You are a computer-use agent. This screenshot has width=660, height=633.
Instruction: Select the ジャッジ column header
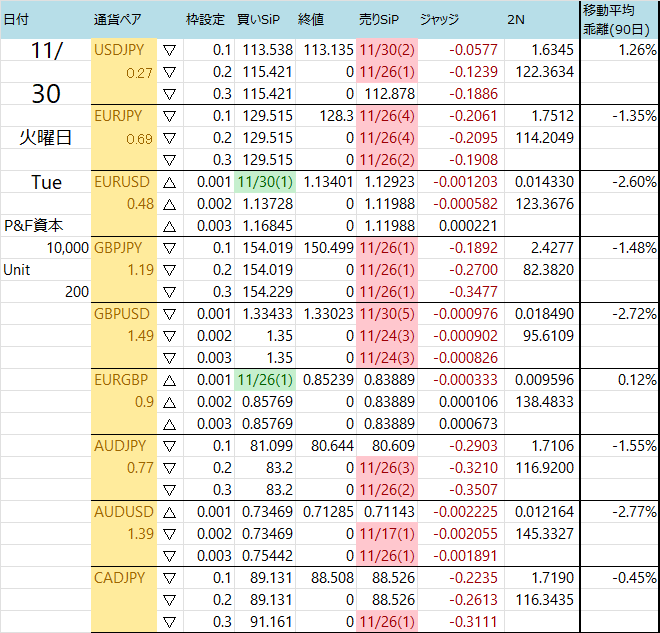(439, 19)
